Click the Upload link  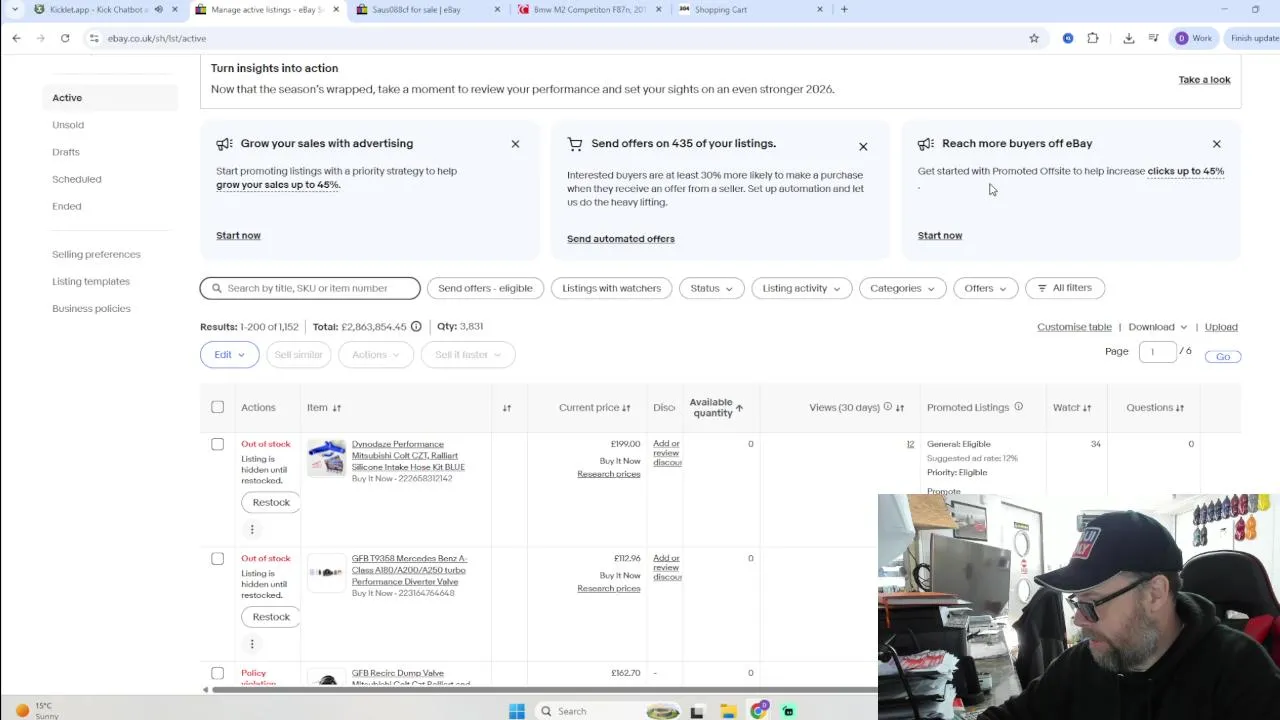click(1221, 327)
